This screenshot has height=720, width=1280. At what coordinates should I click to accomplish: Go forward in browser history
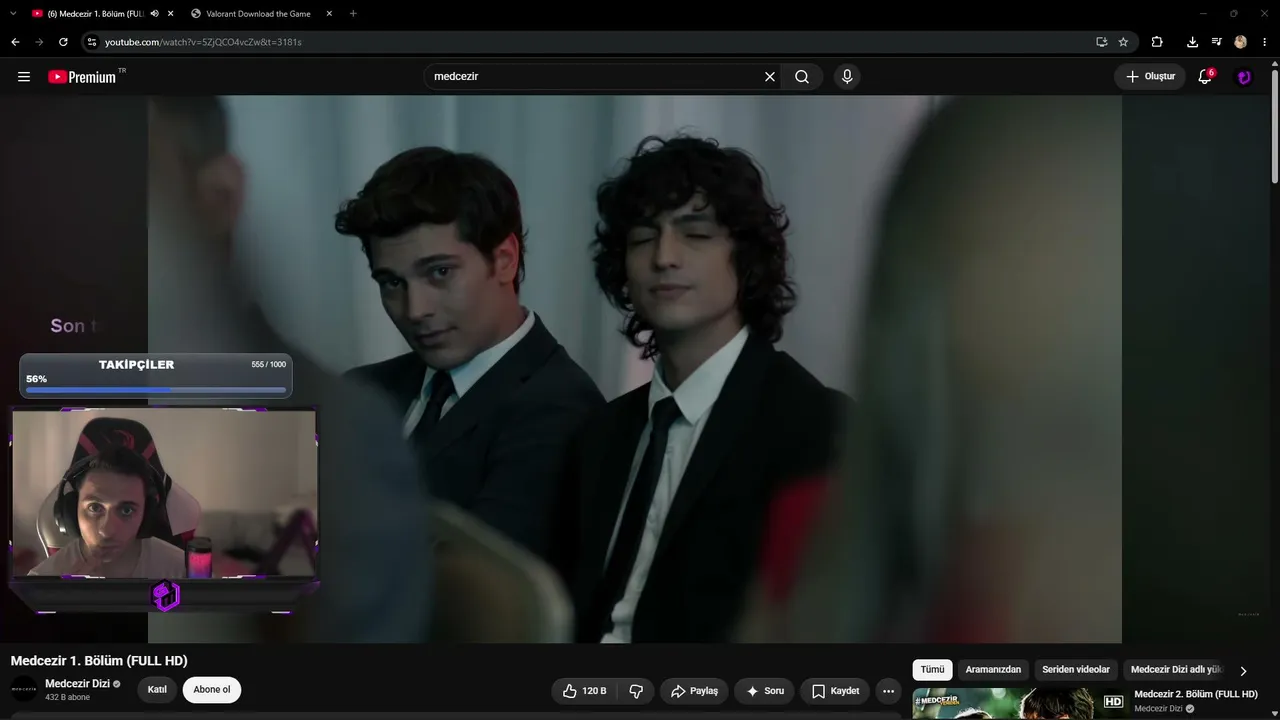click(39, 42)
